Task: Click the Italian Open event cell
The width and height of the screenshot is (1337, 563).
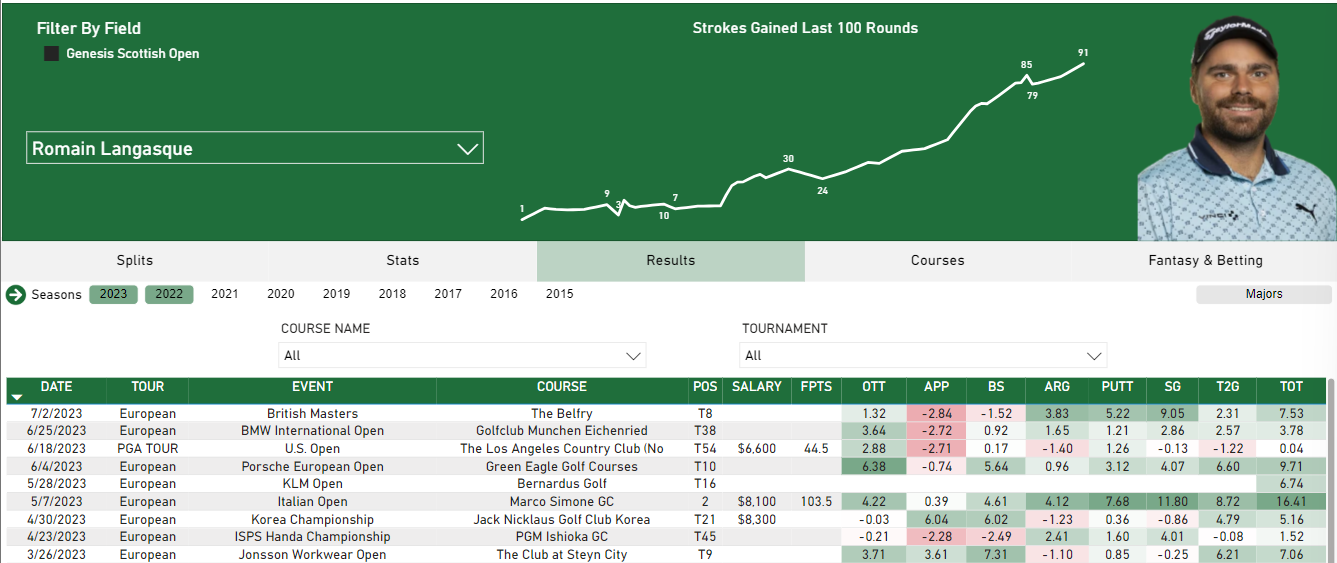Action: click(x=312, y=502)
